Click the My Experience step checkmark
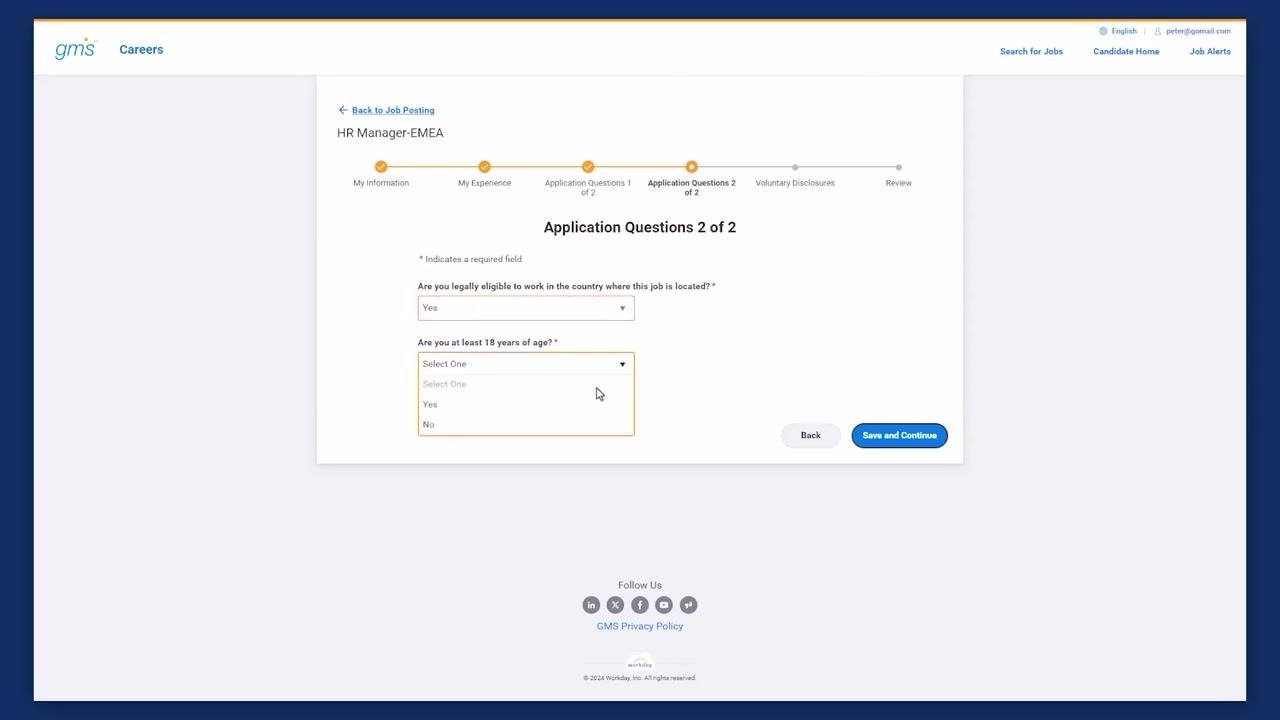The image size is (1280, 720). (x=484, y=167)
